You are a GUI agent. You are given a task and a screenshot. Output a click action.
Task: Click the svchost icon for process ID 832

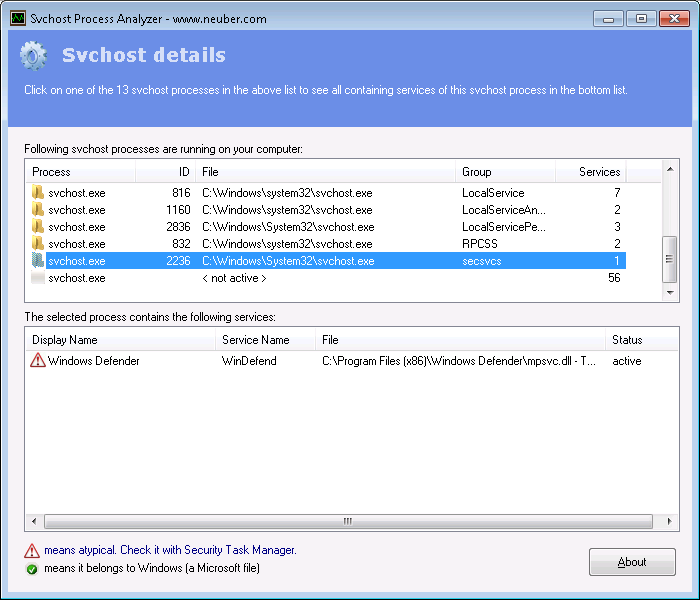click(38, 244)
